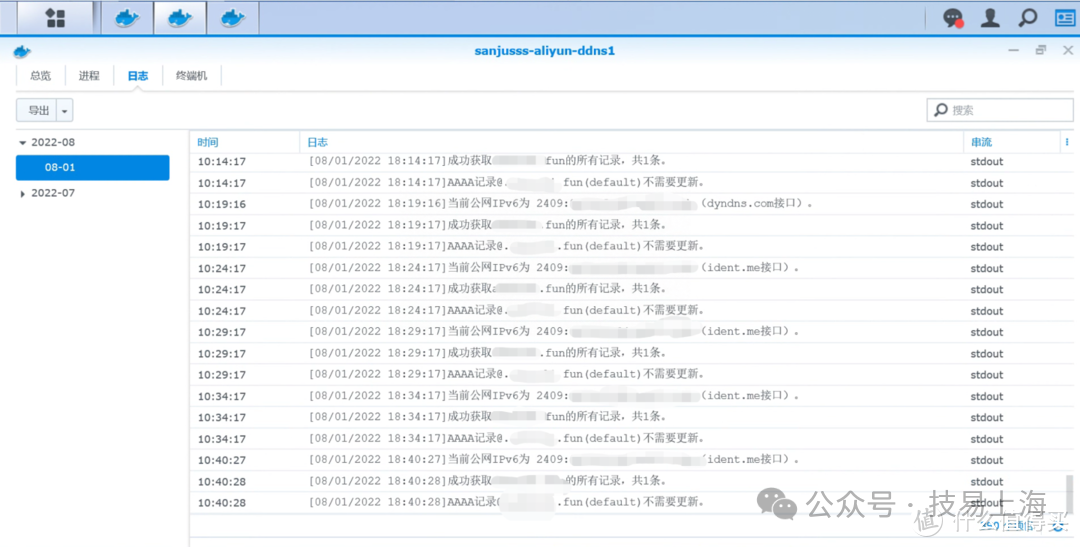Screen dimensions: 1080x547
Task: Minimize the sanjusss-aliyun-ddns1 window
Action: tap(1013, 50)
